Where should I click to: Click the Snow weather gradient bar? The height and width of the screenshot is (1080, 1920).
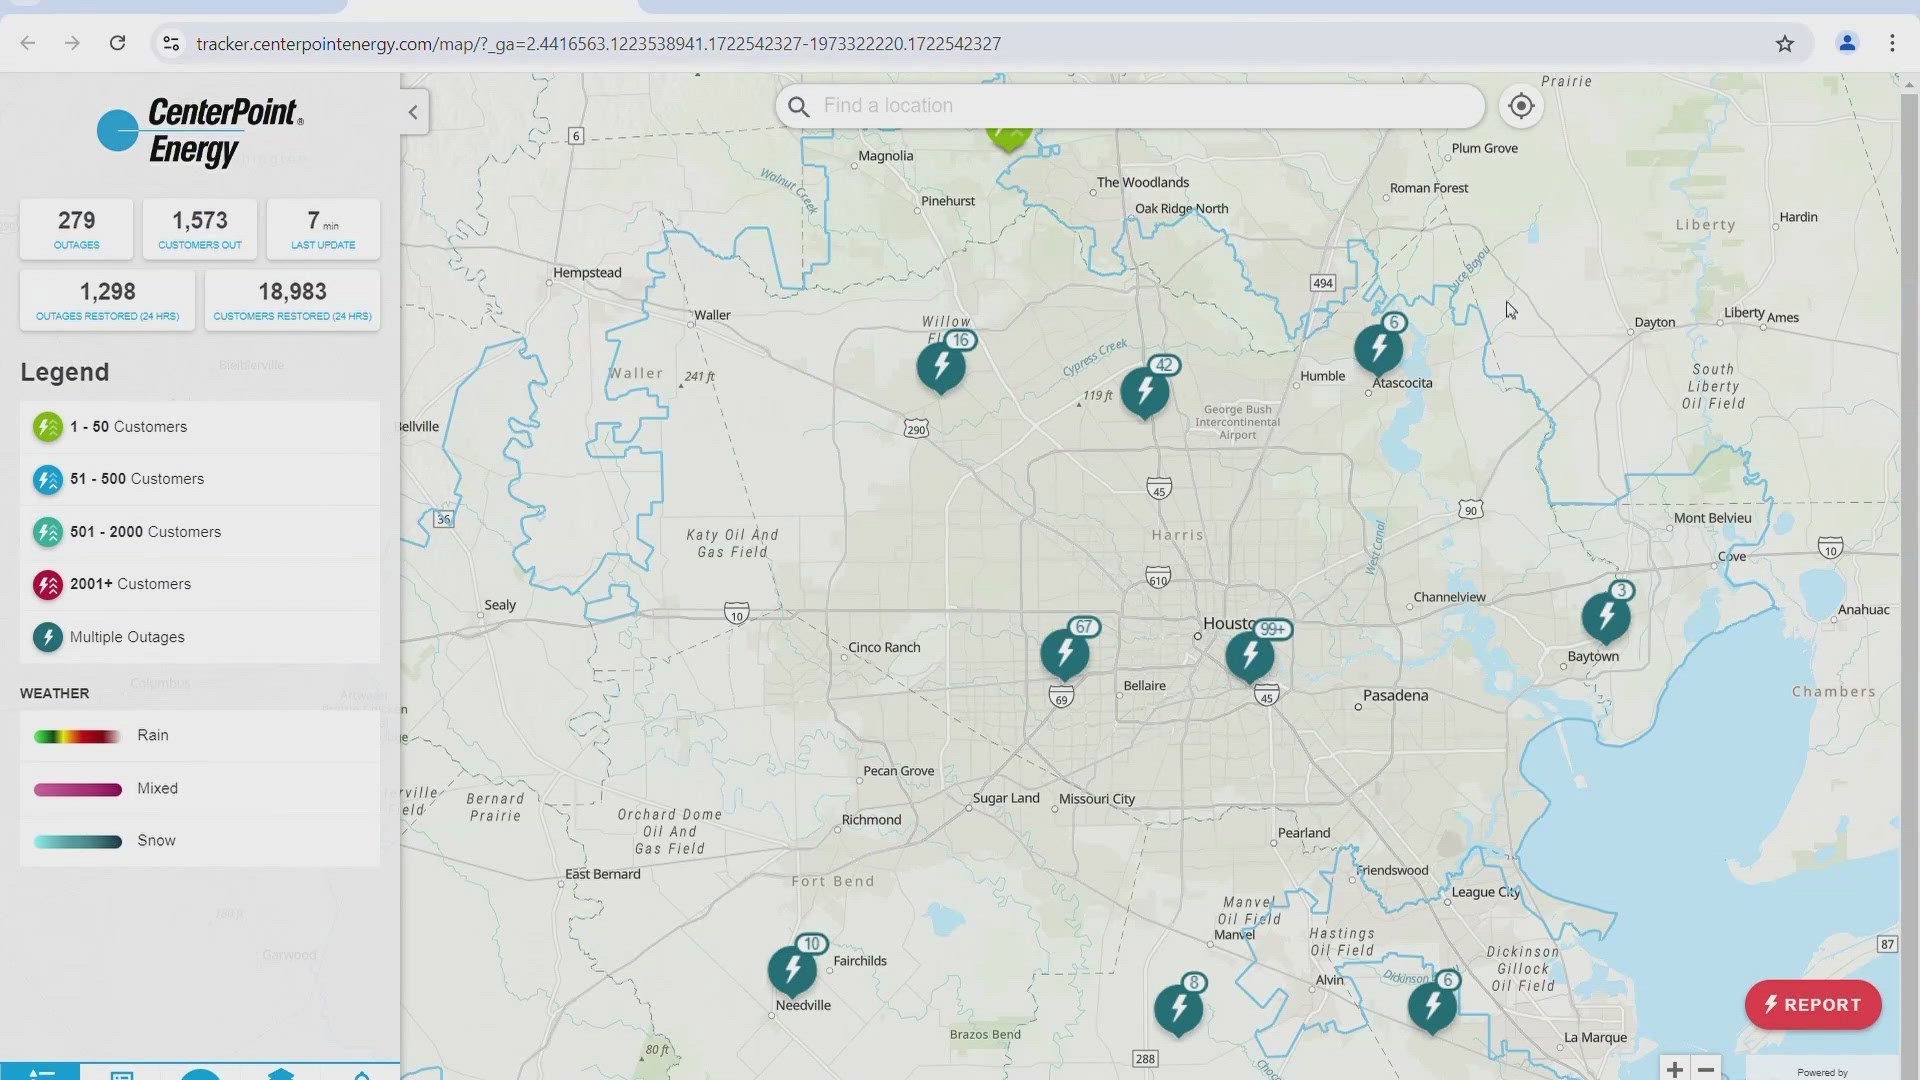click(x=77, y=841)
